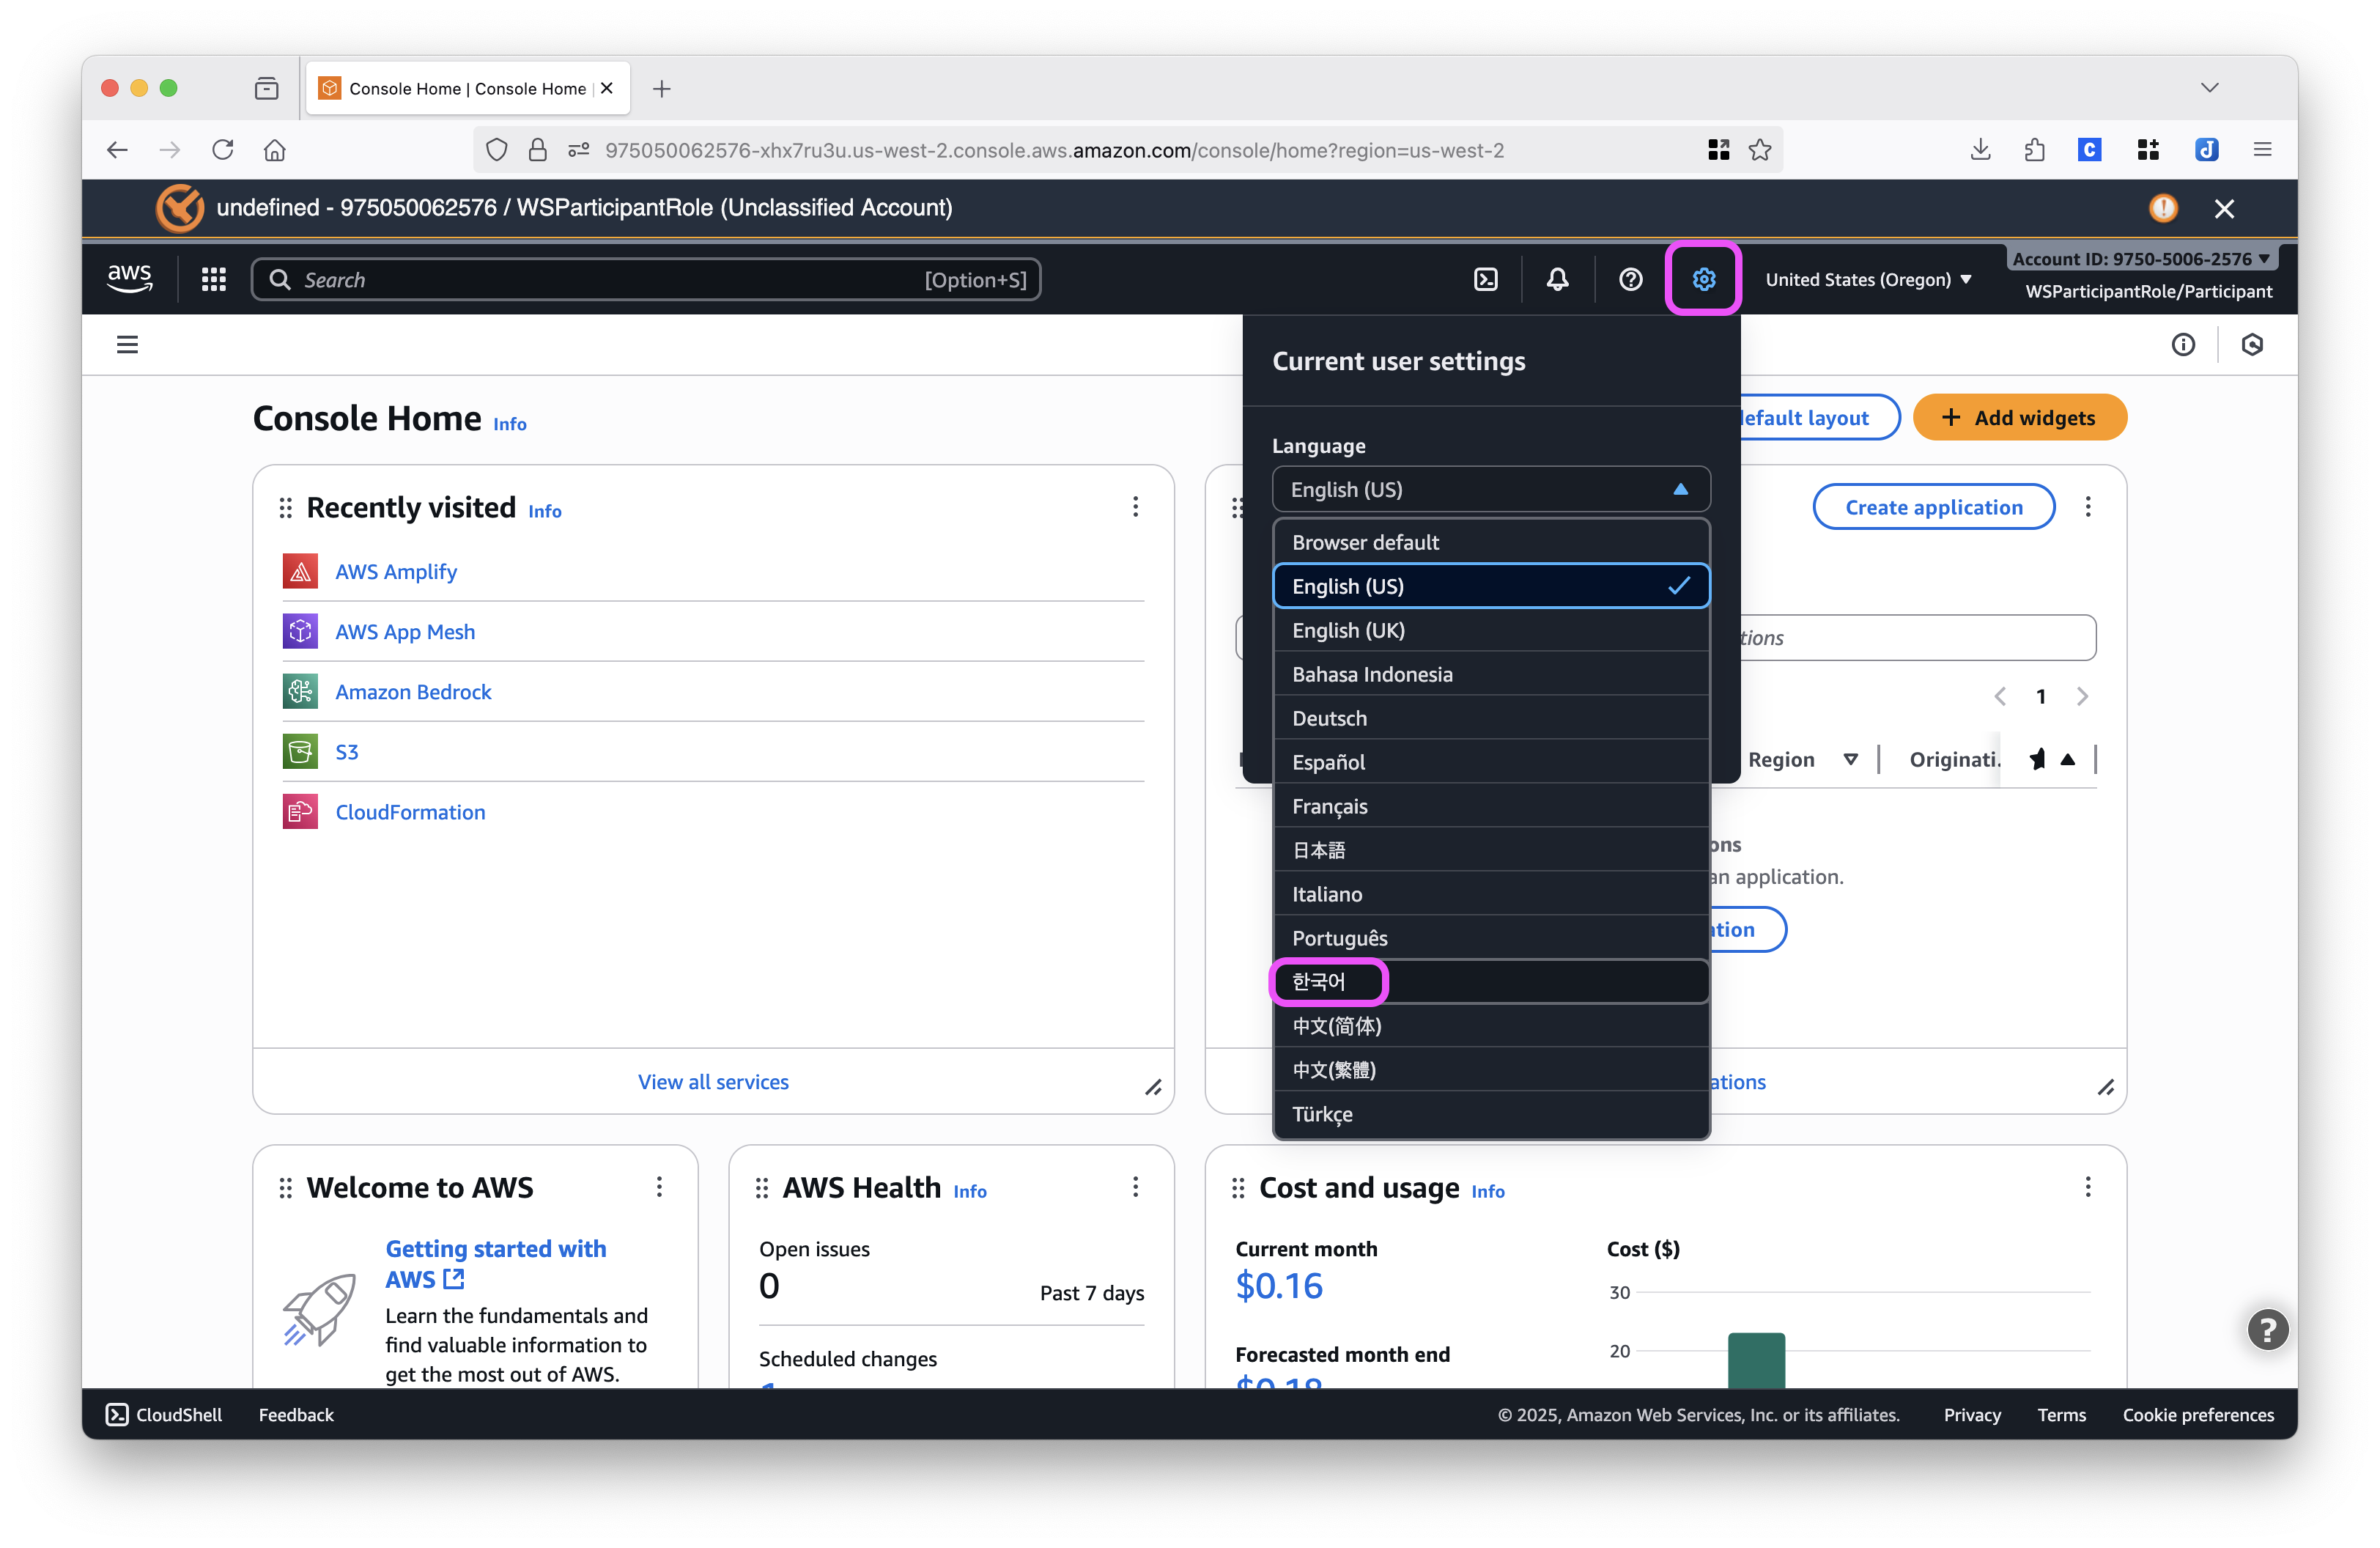The height and width of the screenshot is (1548, 2380).
Task: Reload the page in the browser
Action: point(223,150)
